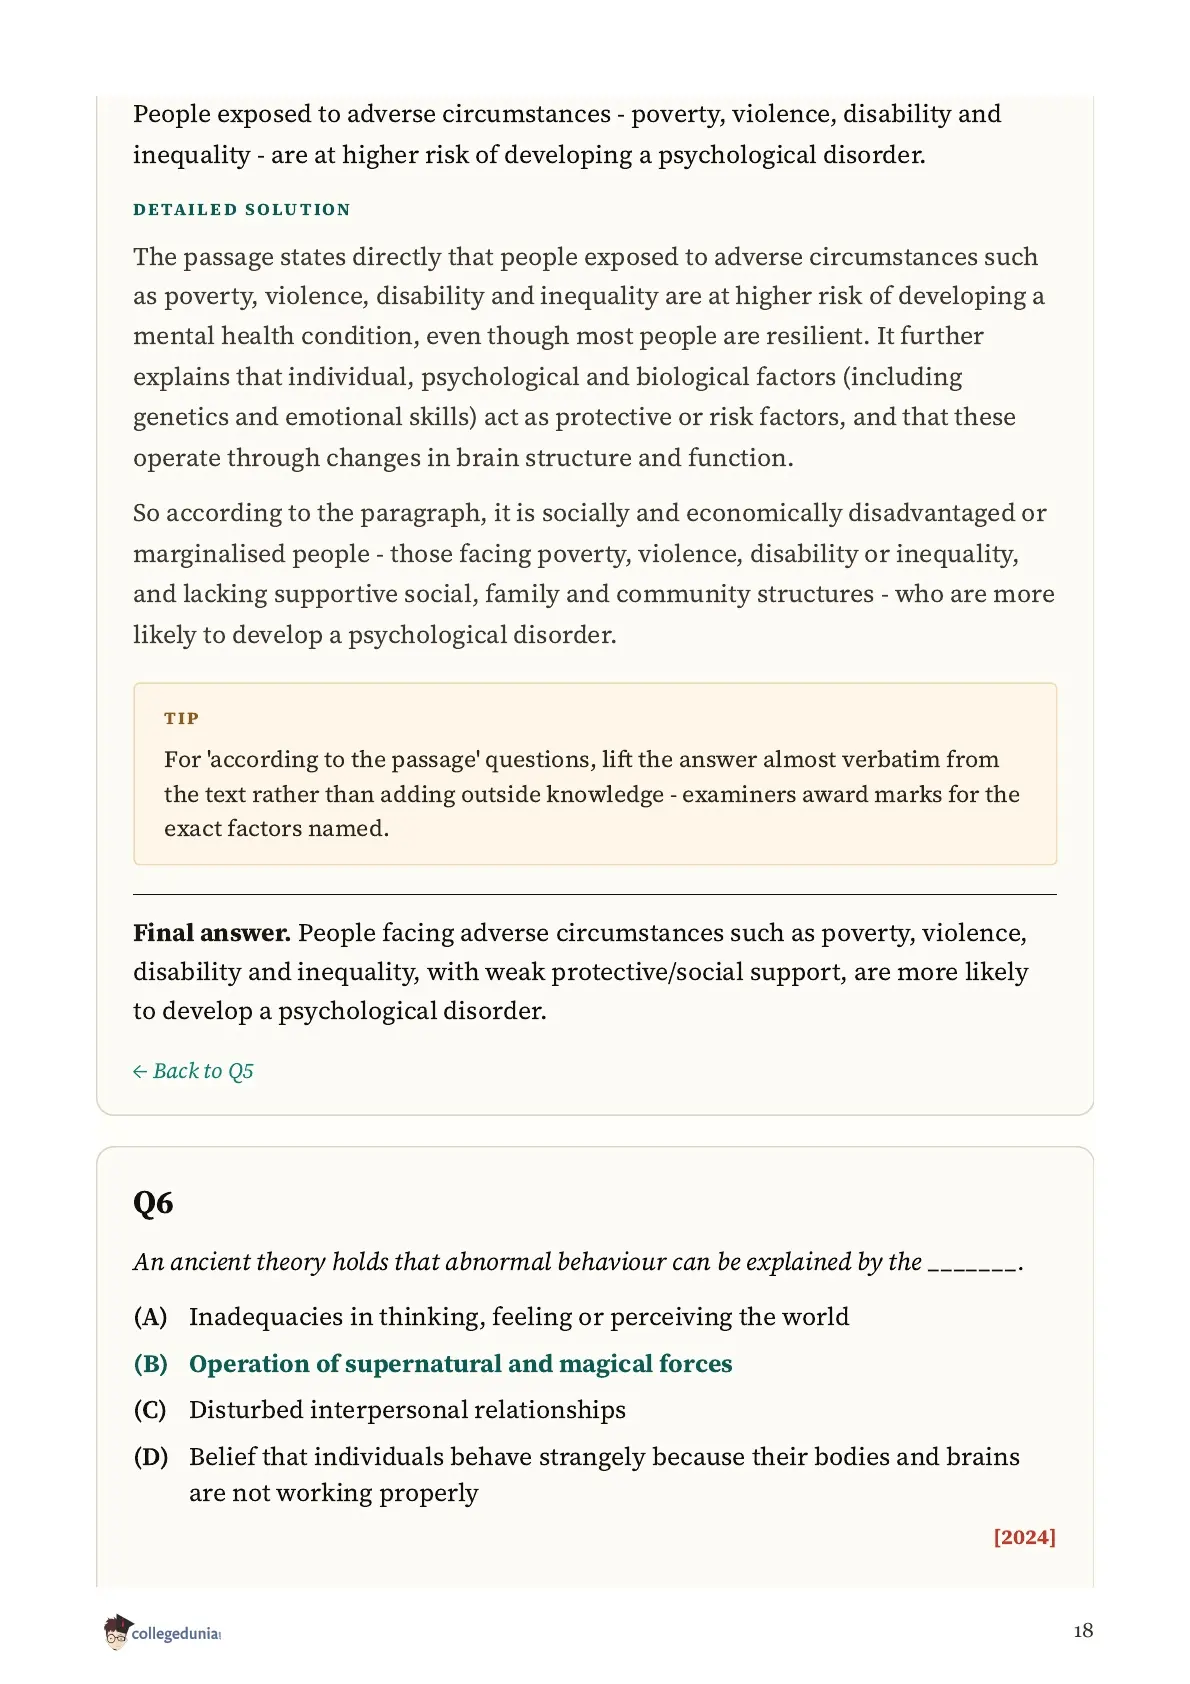The image size is (1190, 1684).
Task: Click the (B) option letter marker
Action: point(150,1364)
